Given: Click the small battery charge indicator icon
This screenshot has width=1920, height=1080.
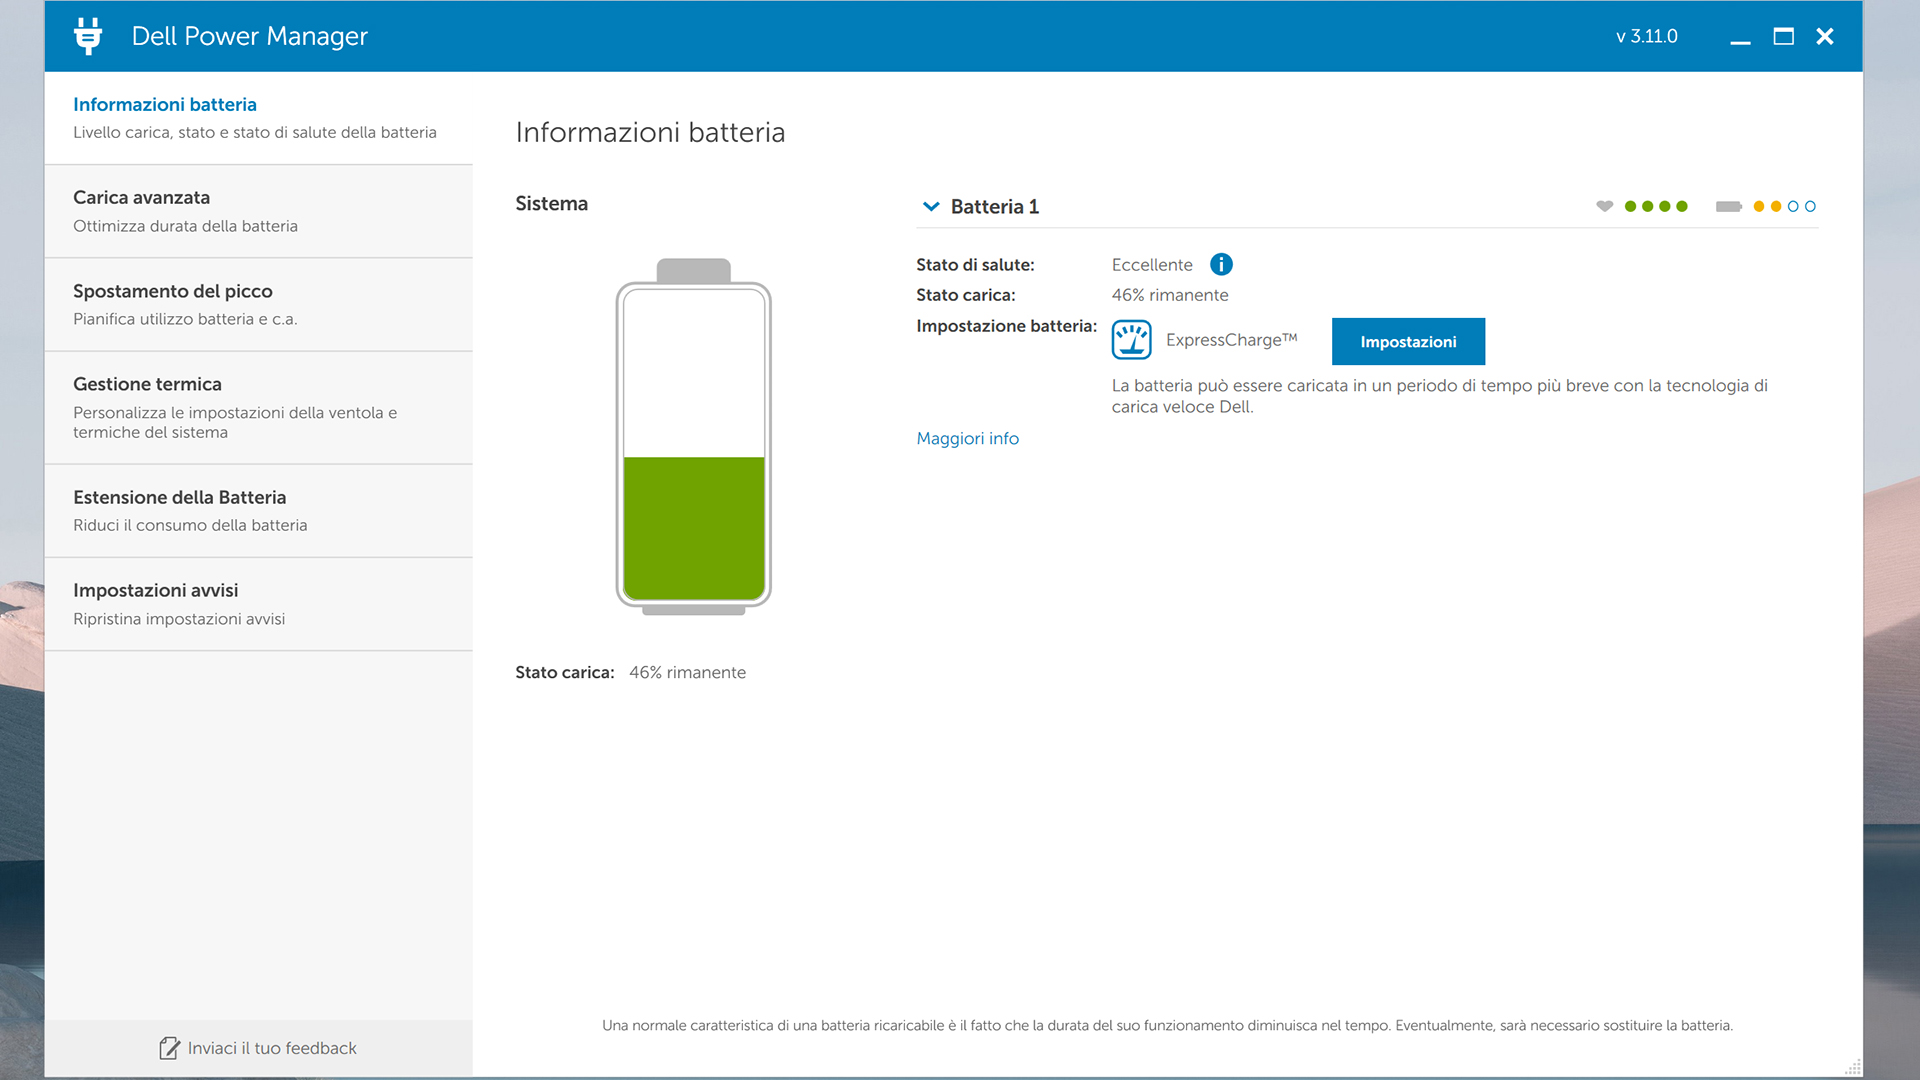Looking at the screenshot, I should [1728, 206].
